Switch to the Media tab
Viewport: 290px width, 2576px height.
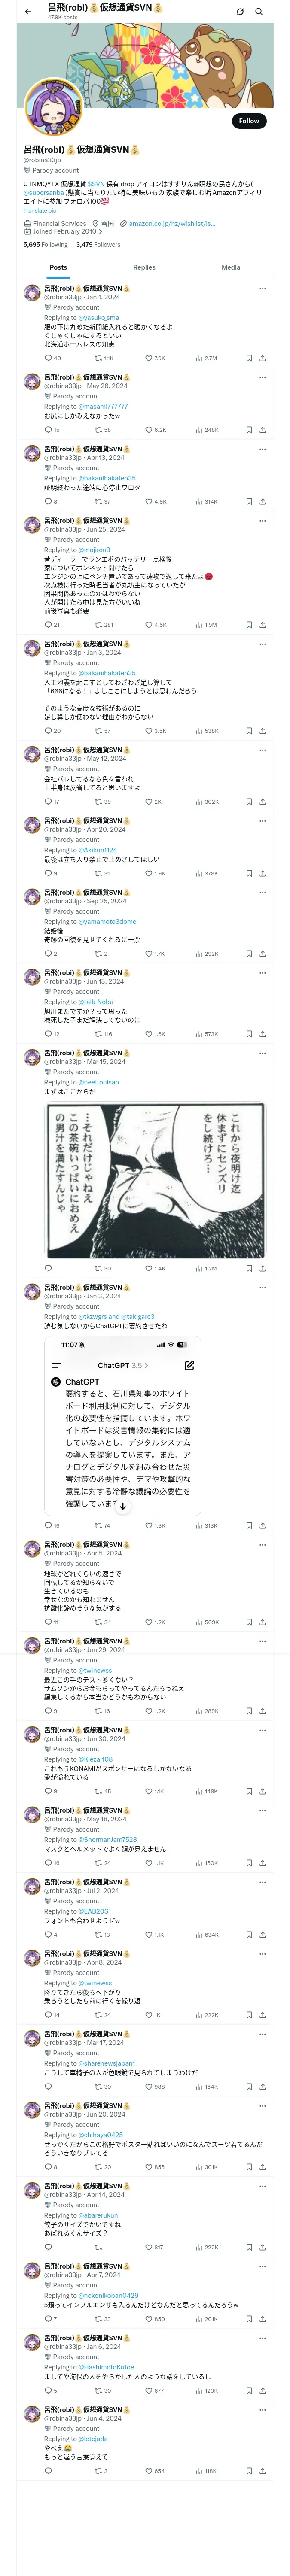click(231, 267)
